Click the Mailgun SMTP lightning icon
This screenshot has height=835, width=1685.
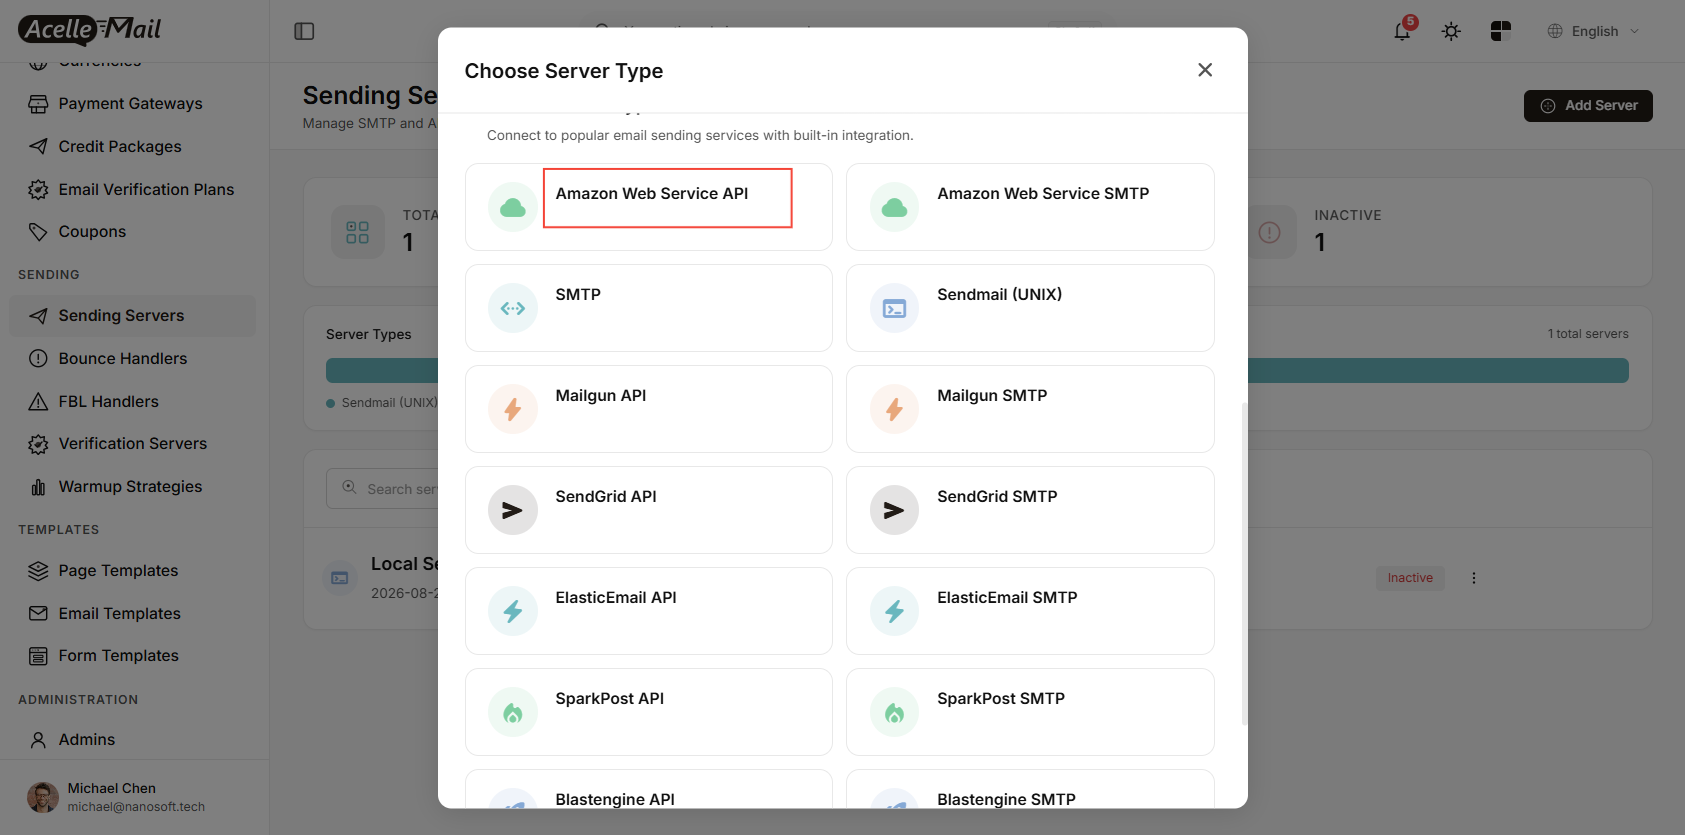[x=894, y=409]
